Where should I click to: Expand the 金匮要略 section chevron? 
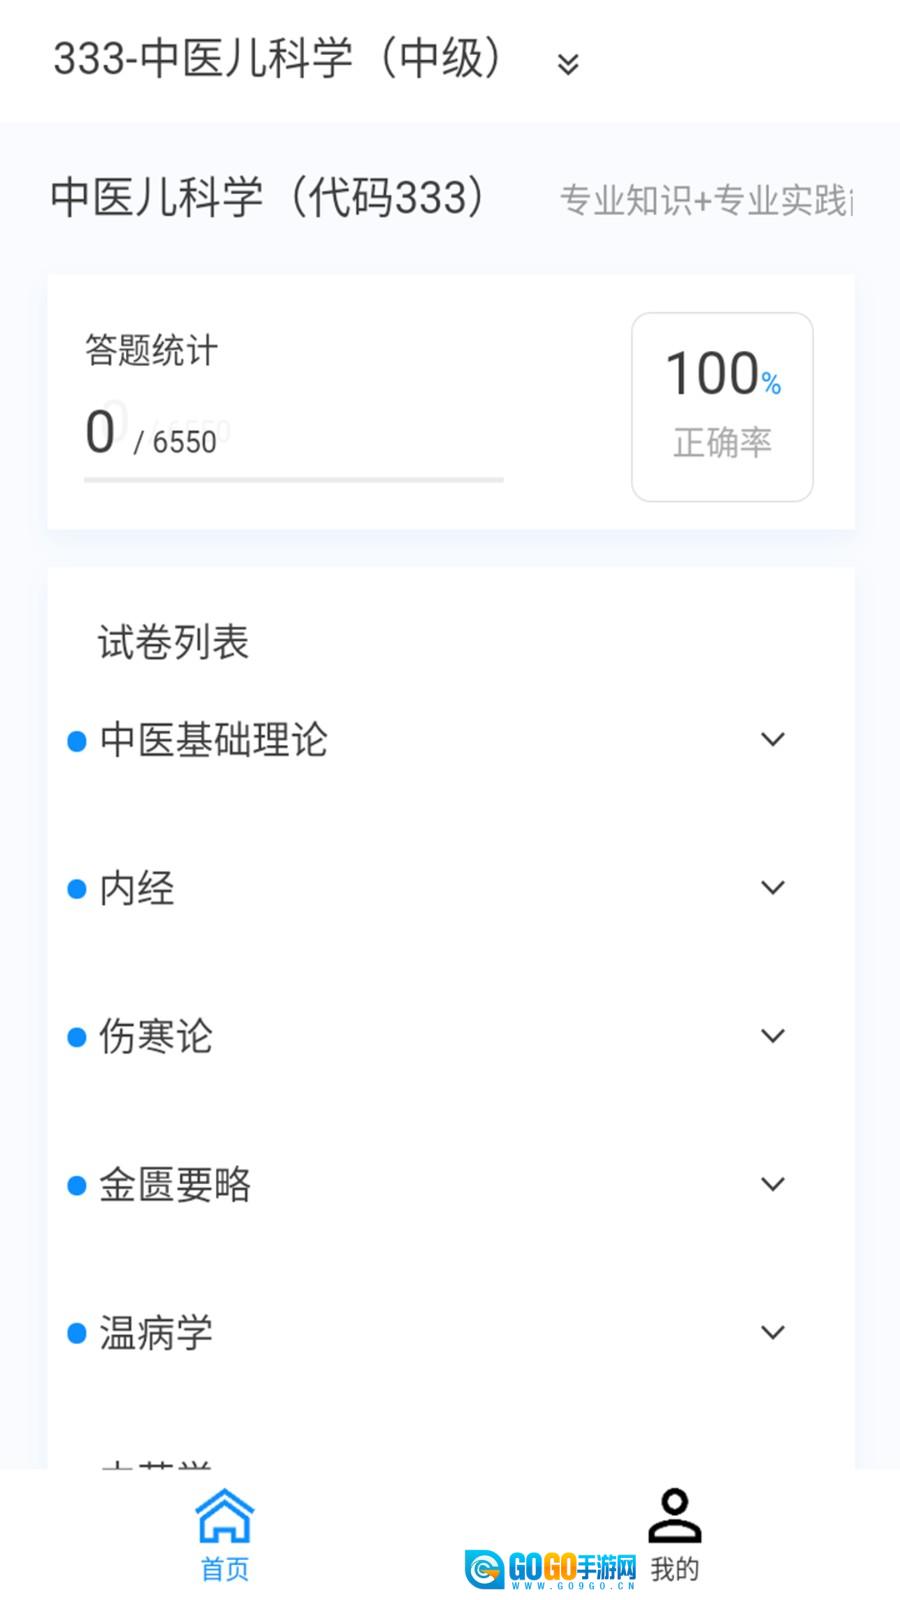tap(772, 1184)
